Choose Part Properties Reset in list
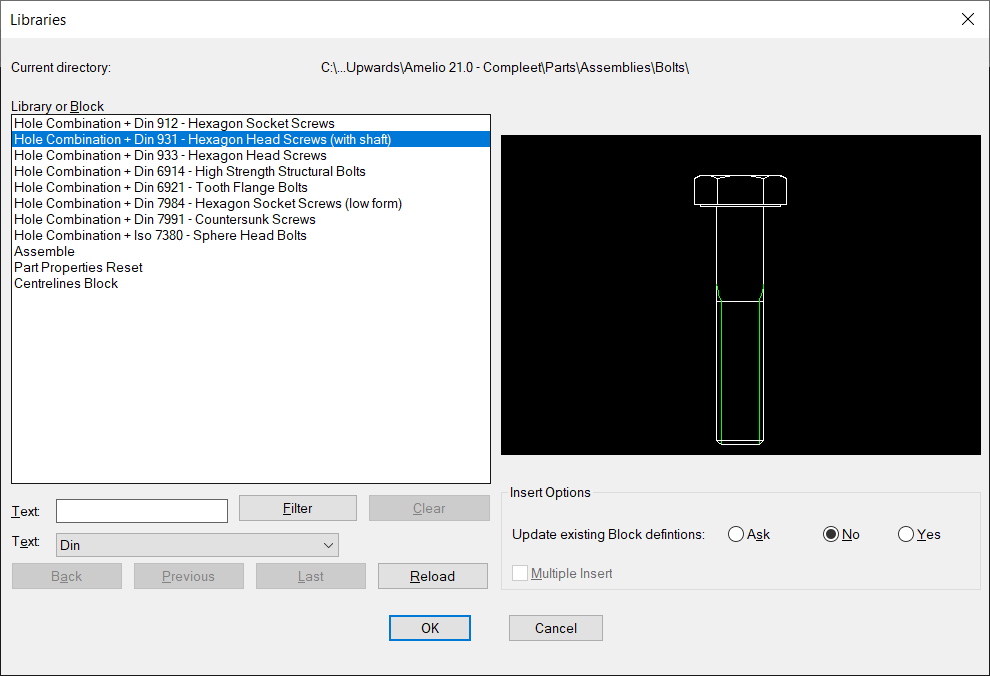 251,267
